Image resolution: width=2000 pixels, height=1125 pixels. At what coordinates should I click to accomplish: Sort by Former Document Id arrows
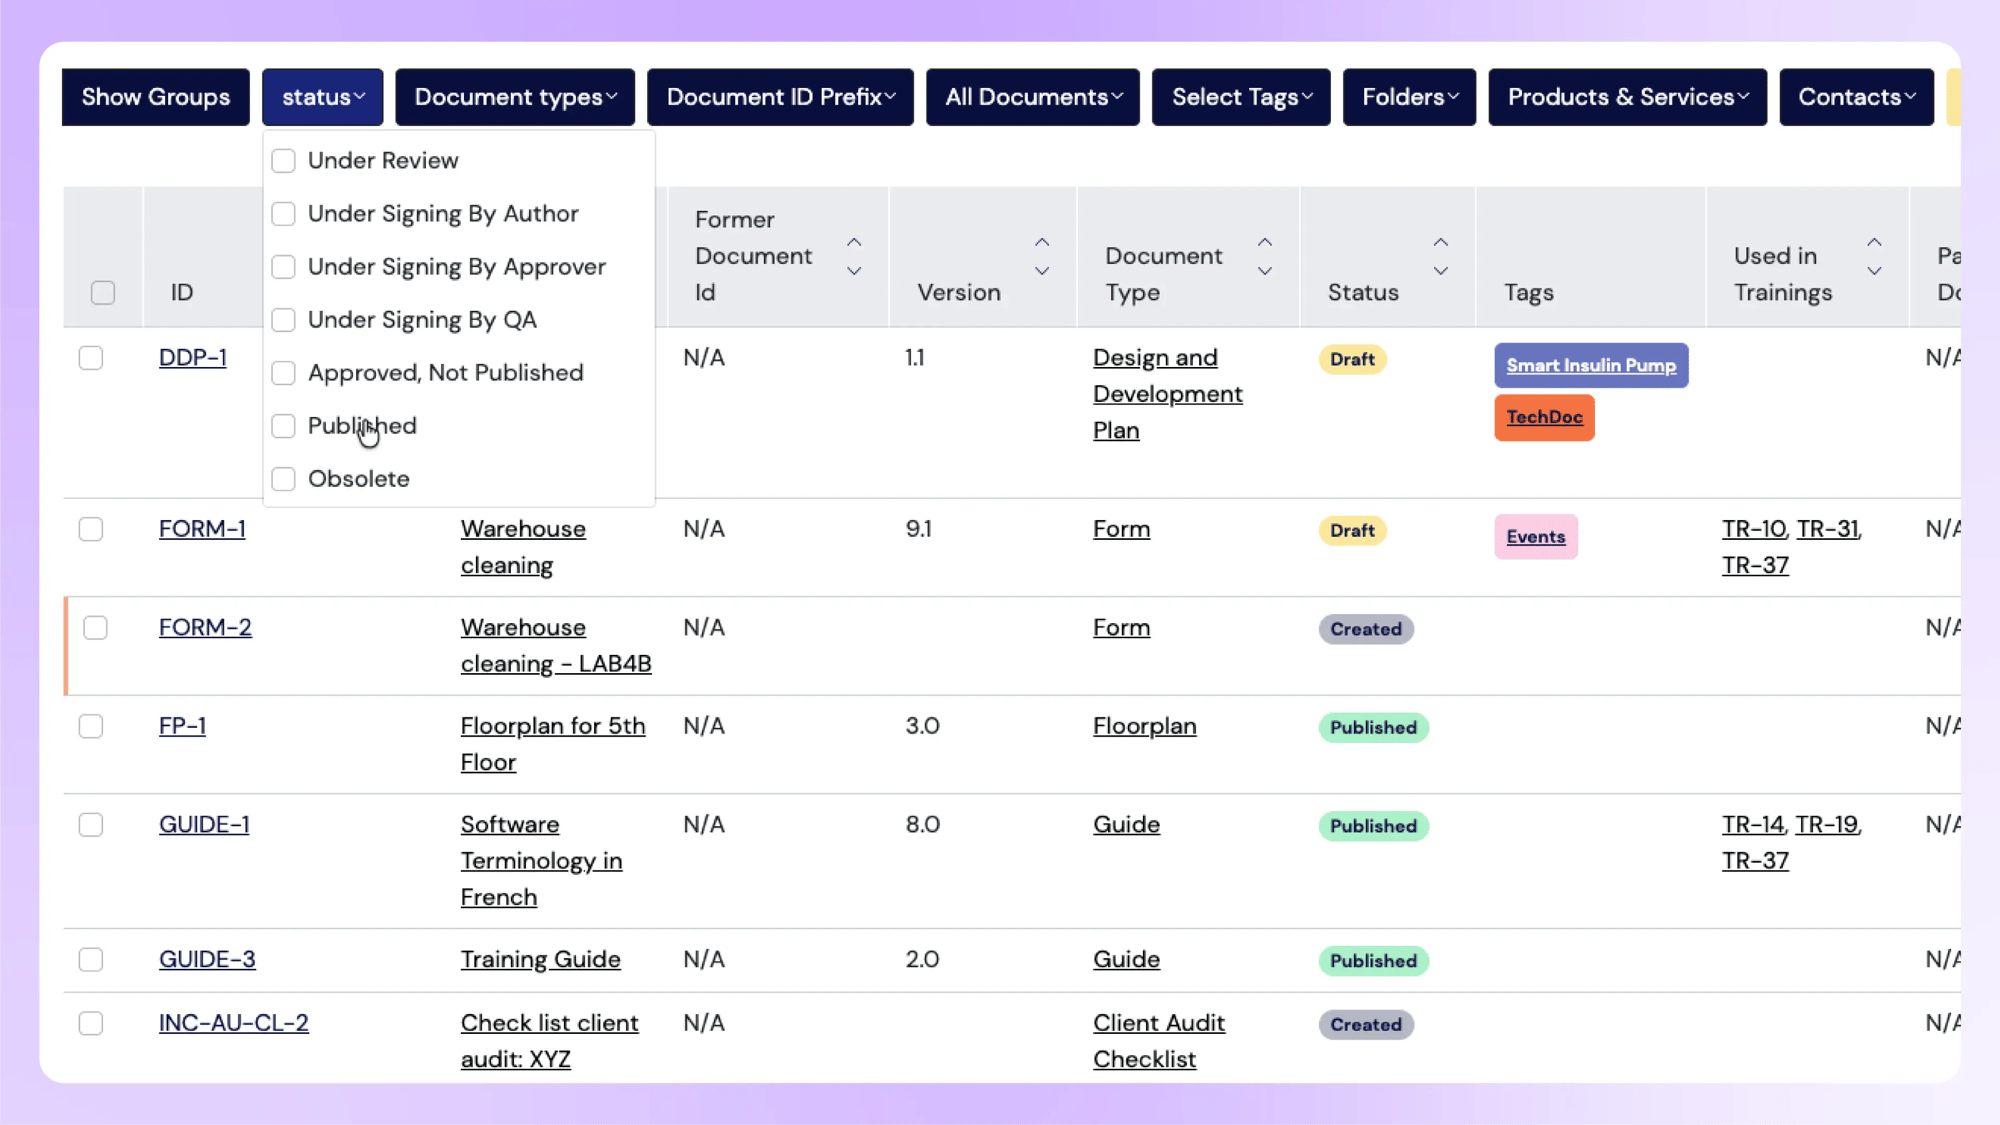853,257
